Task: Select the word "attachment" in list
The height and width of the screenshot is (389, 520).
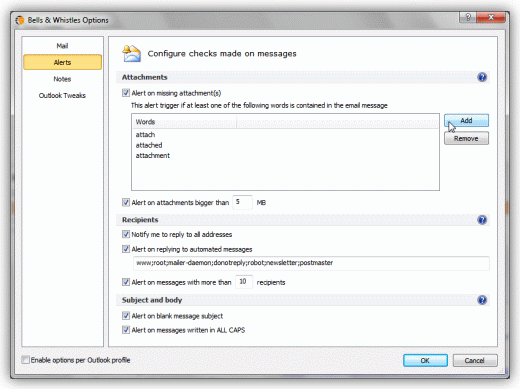Action: [x=153, y=156]
